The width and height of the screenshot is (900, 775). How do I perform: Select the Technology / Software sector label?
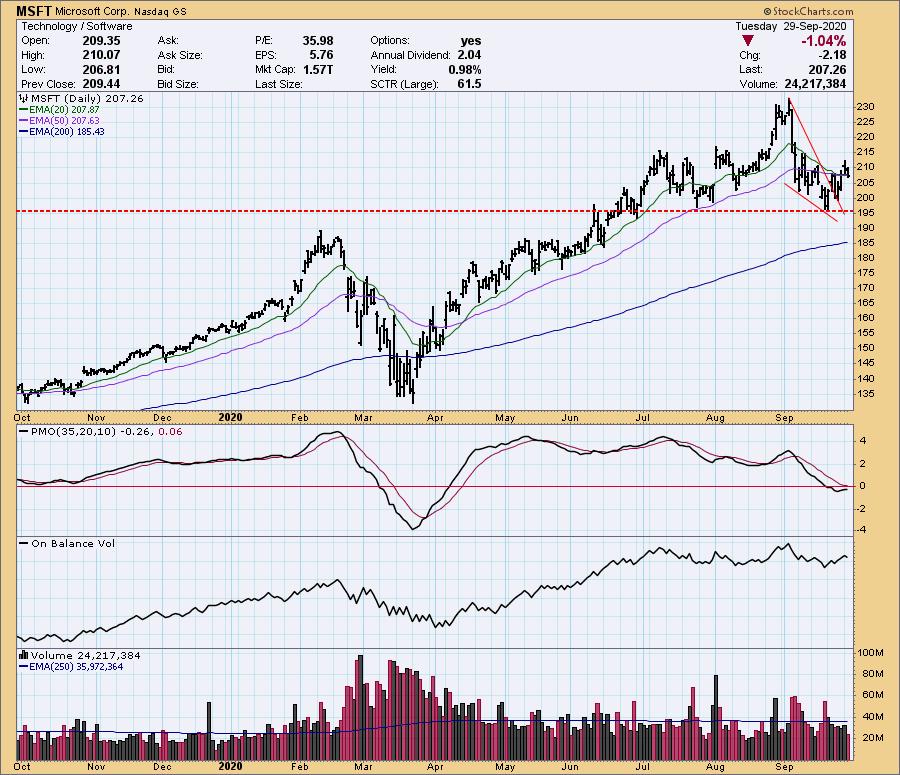click(x=77, y=26)
